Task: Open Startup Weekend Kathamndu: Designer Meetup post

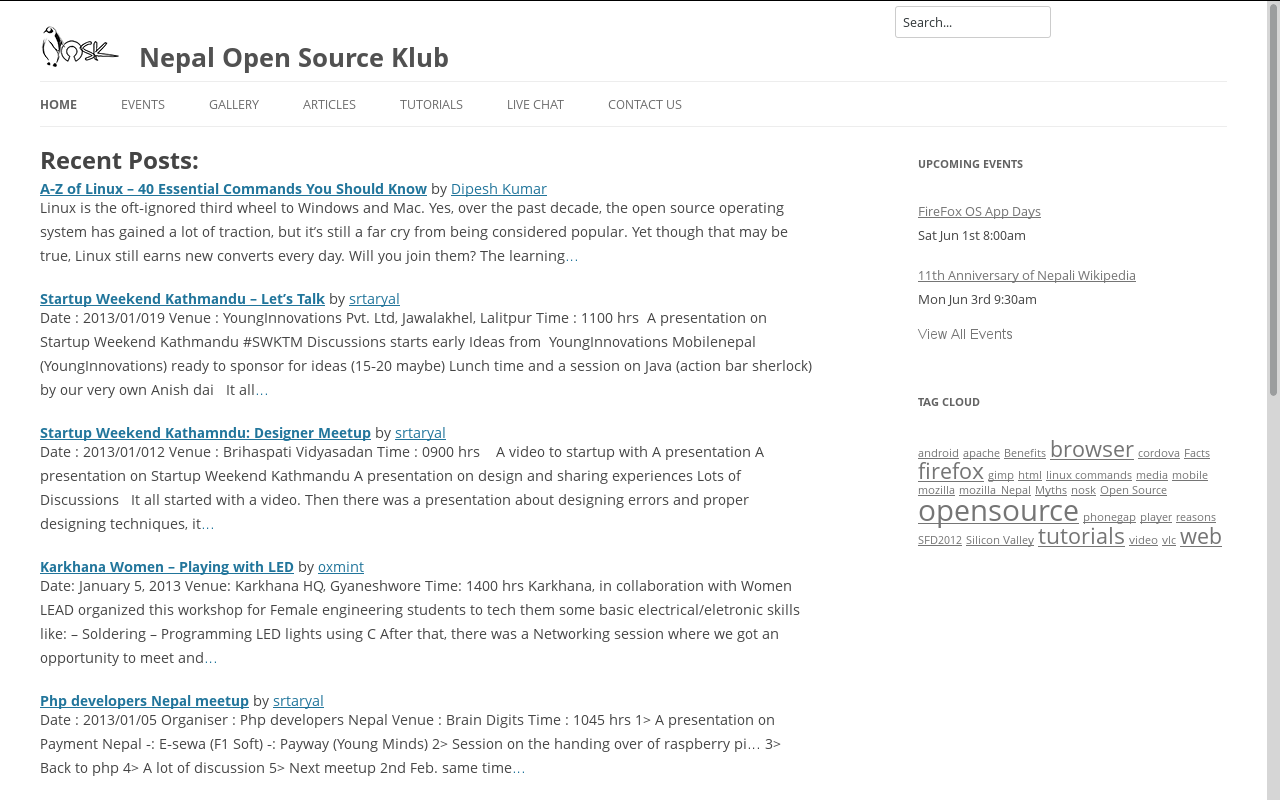Action: pyautogui.click(x=205, y=433)
